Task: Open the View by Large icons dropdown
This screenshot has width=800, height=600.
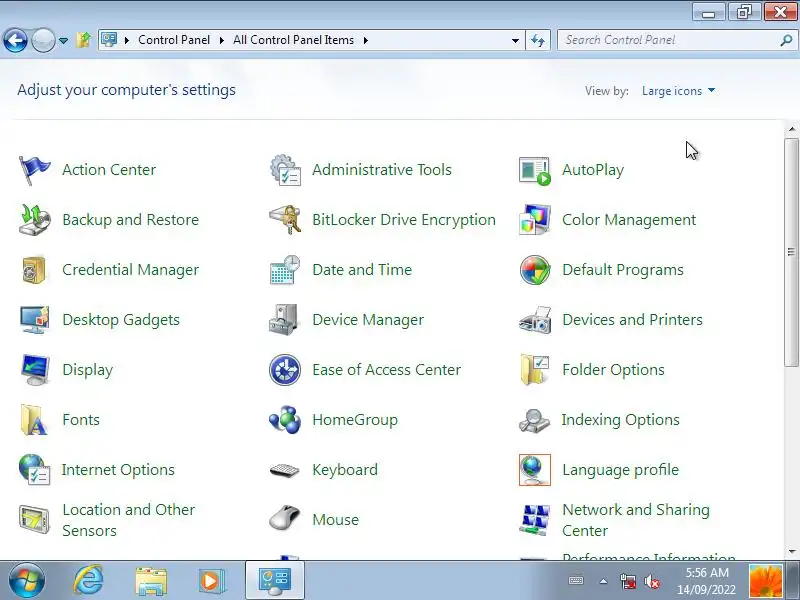Action: (x=678, y=91)
